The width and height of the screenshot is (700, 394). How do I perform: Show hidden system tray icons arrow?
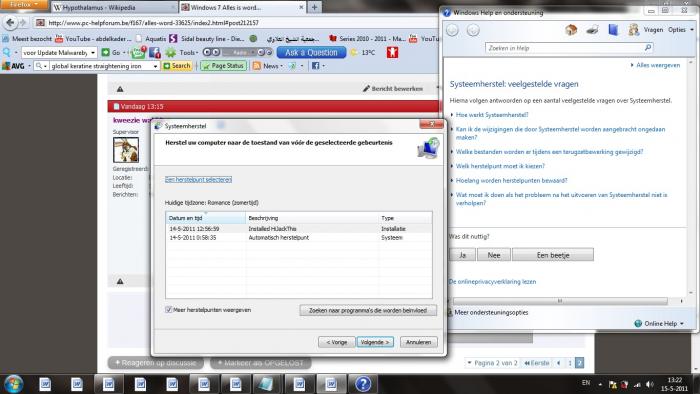(600, 384)
